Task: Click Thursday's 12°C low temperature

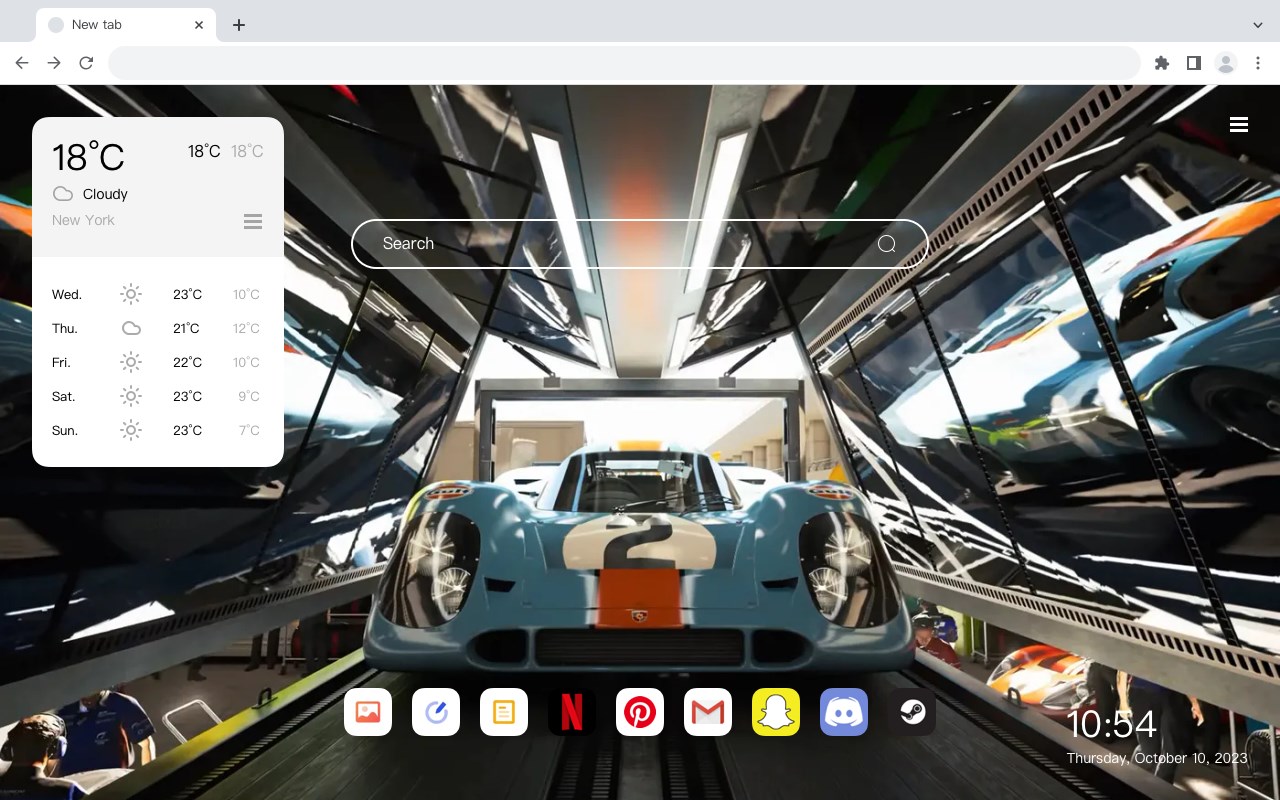Action: click(x=246, y=328)
